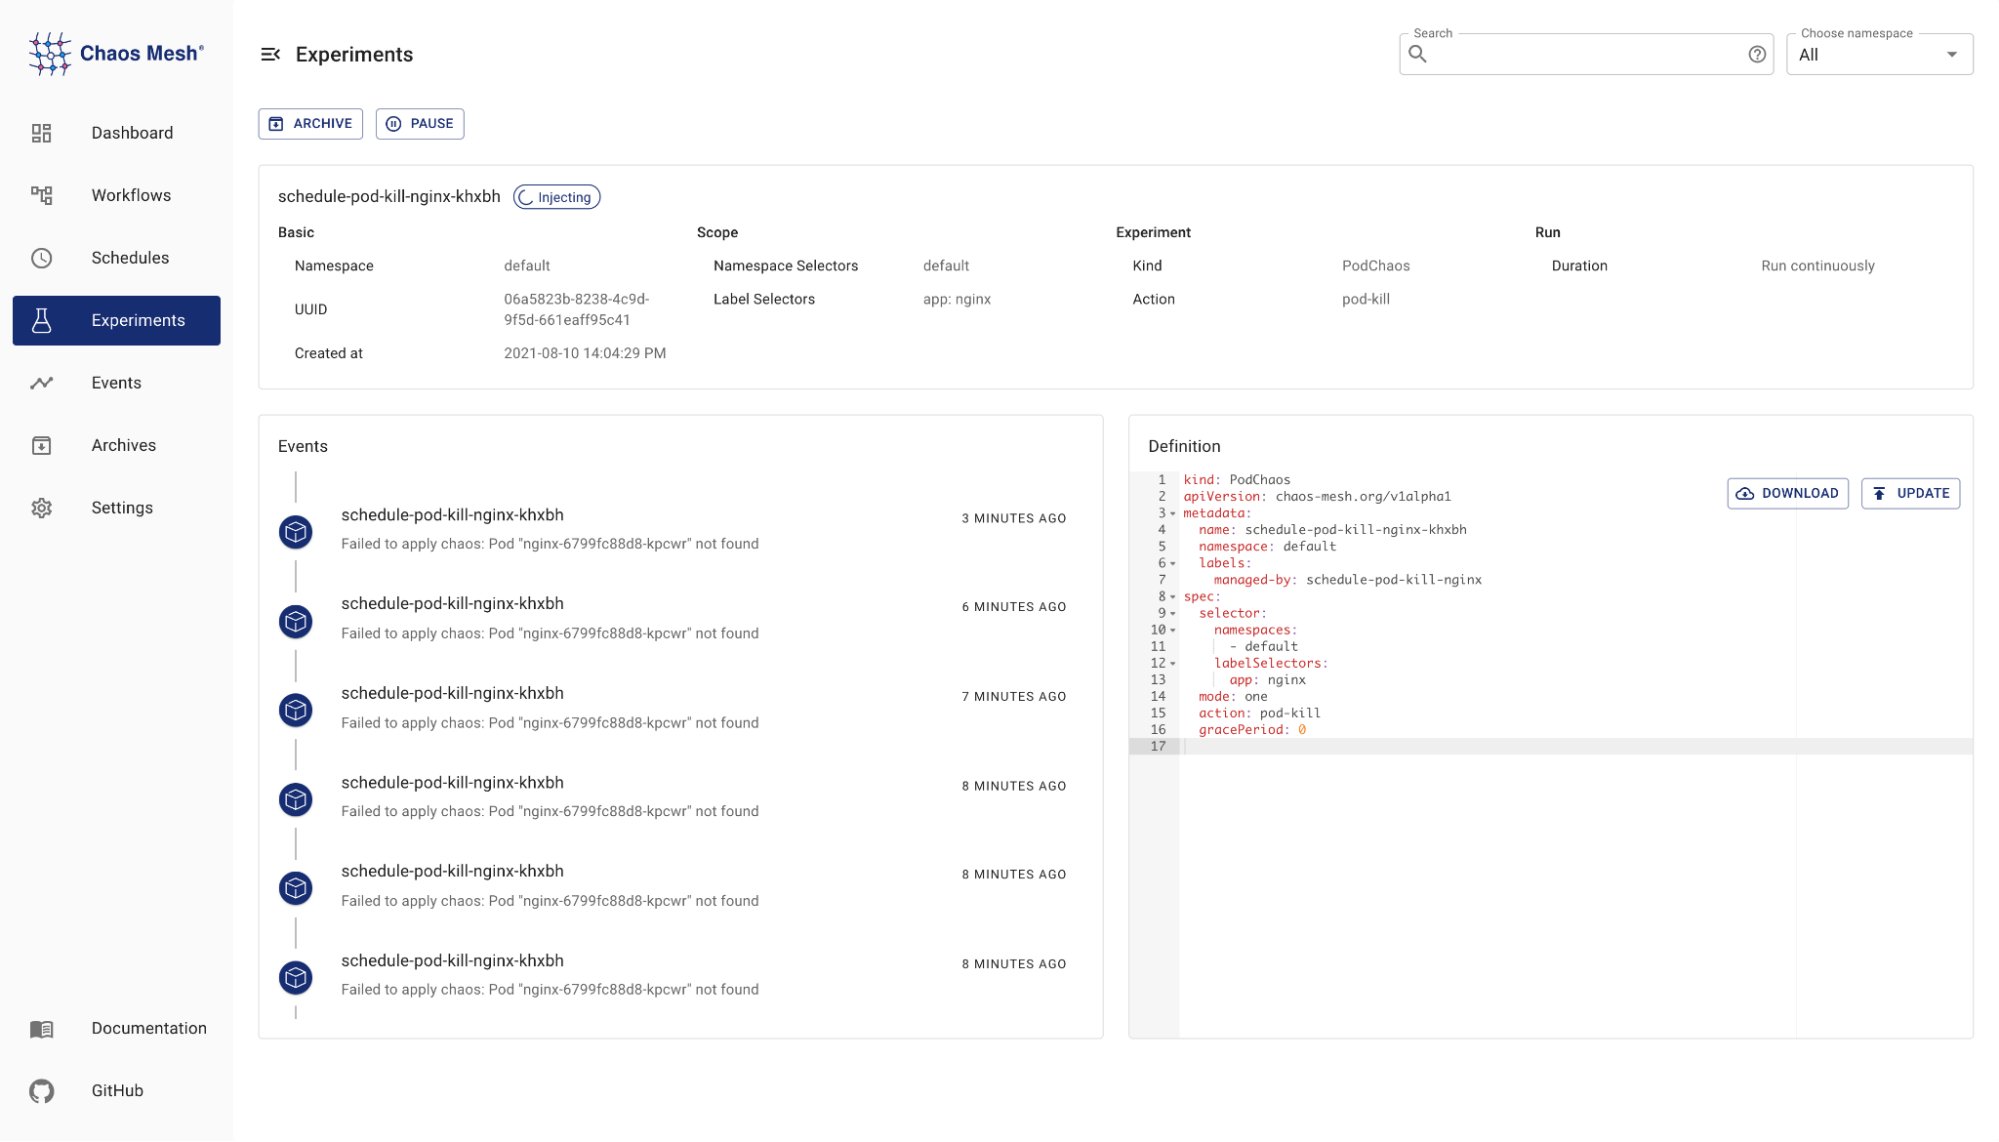Open the GitHub icon at sidebar bottom

[x=41, y=1090]
